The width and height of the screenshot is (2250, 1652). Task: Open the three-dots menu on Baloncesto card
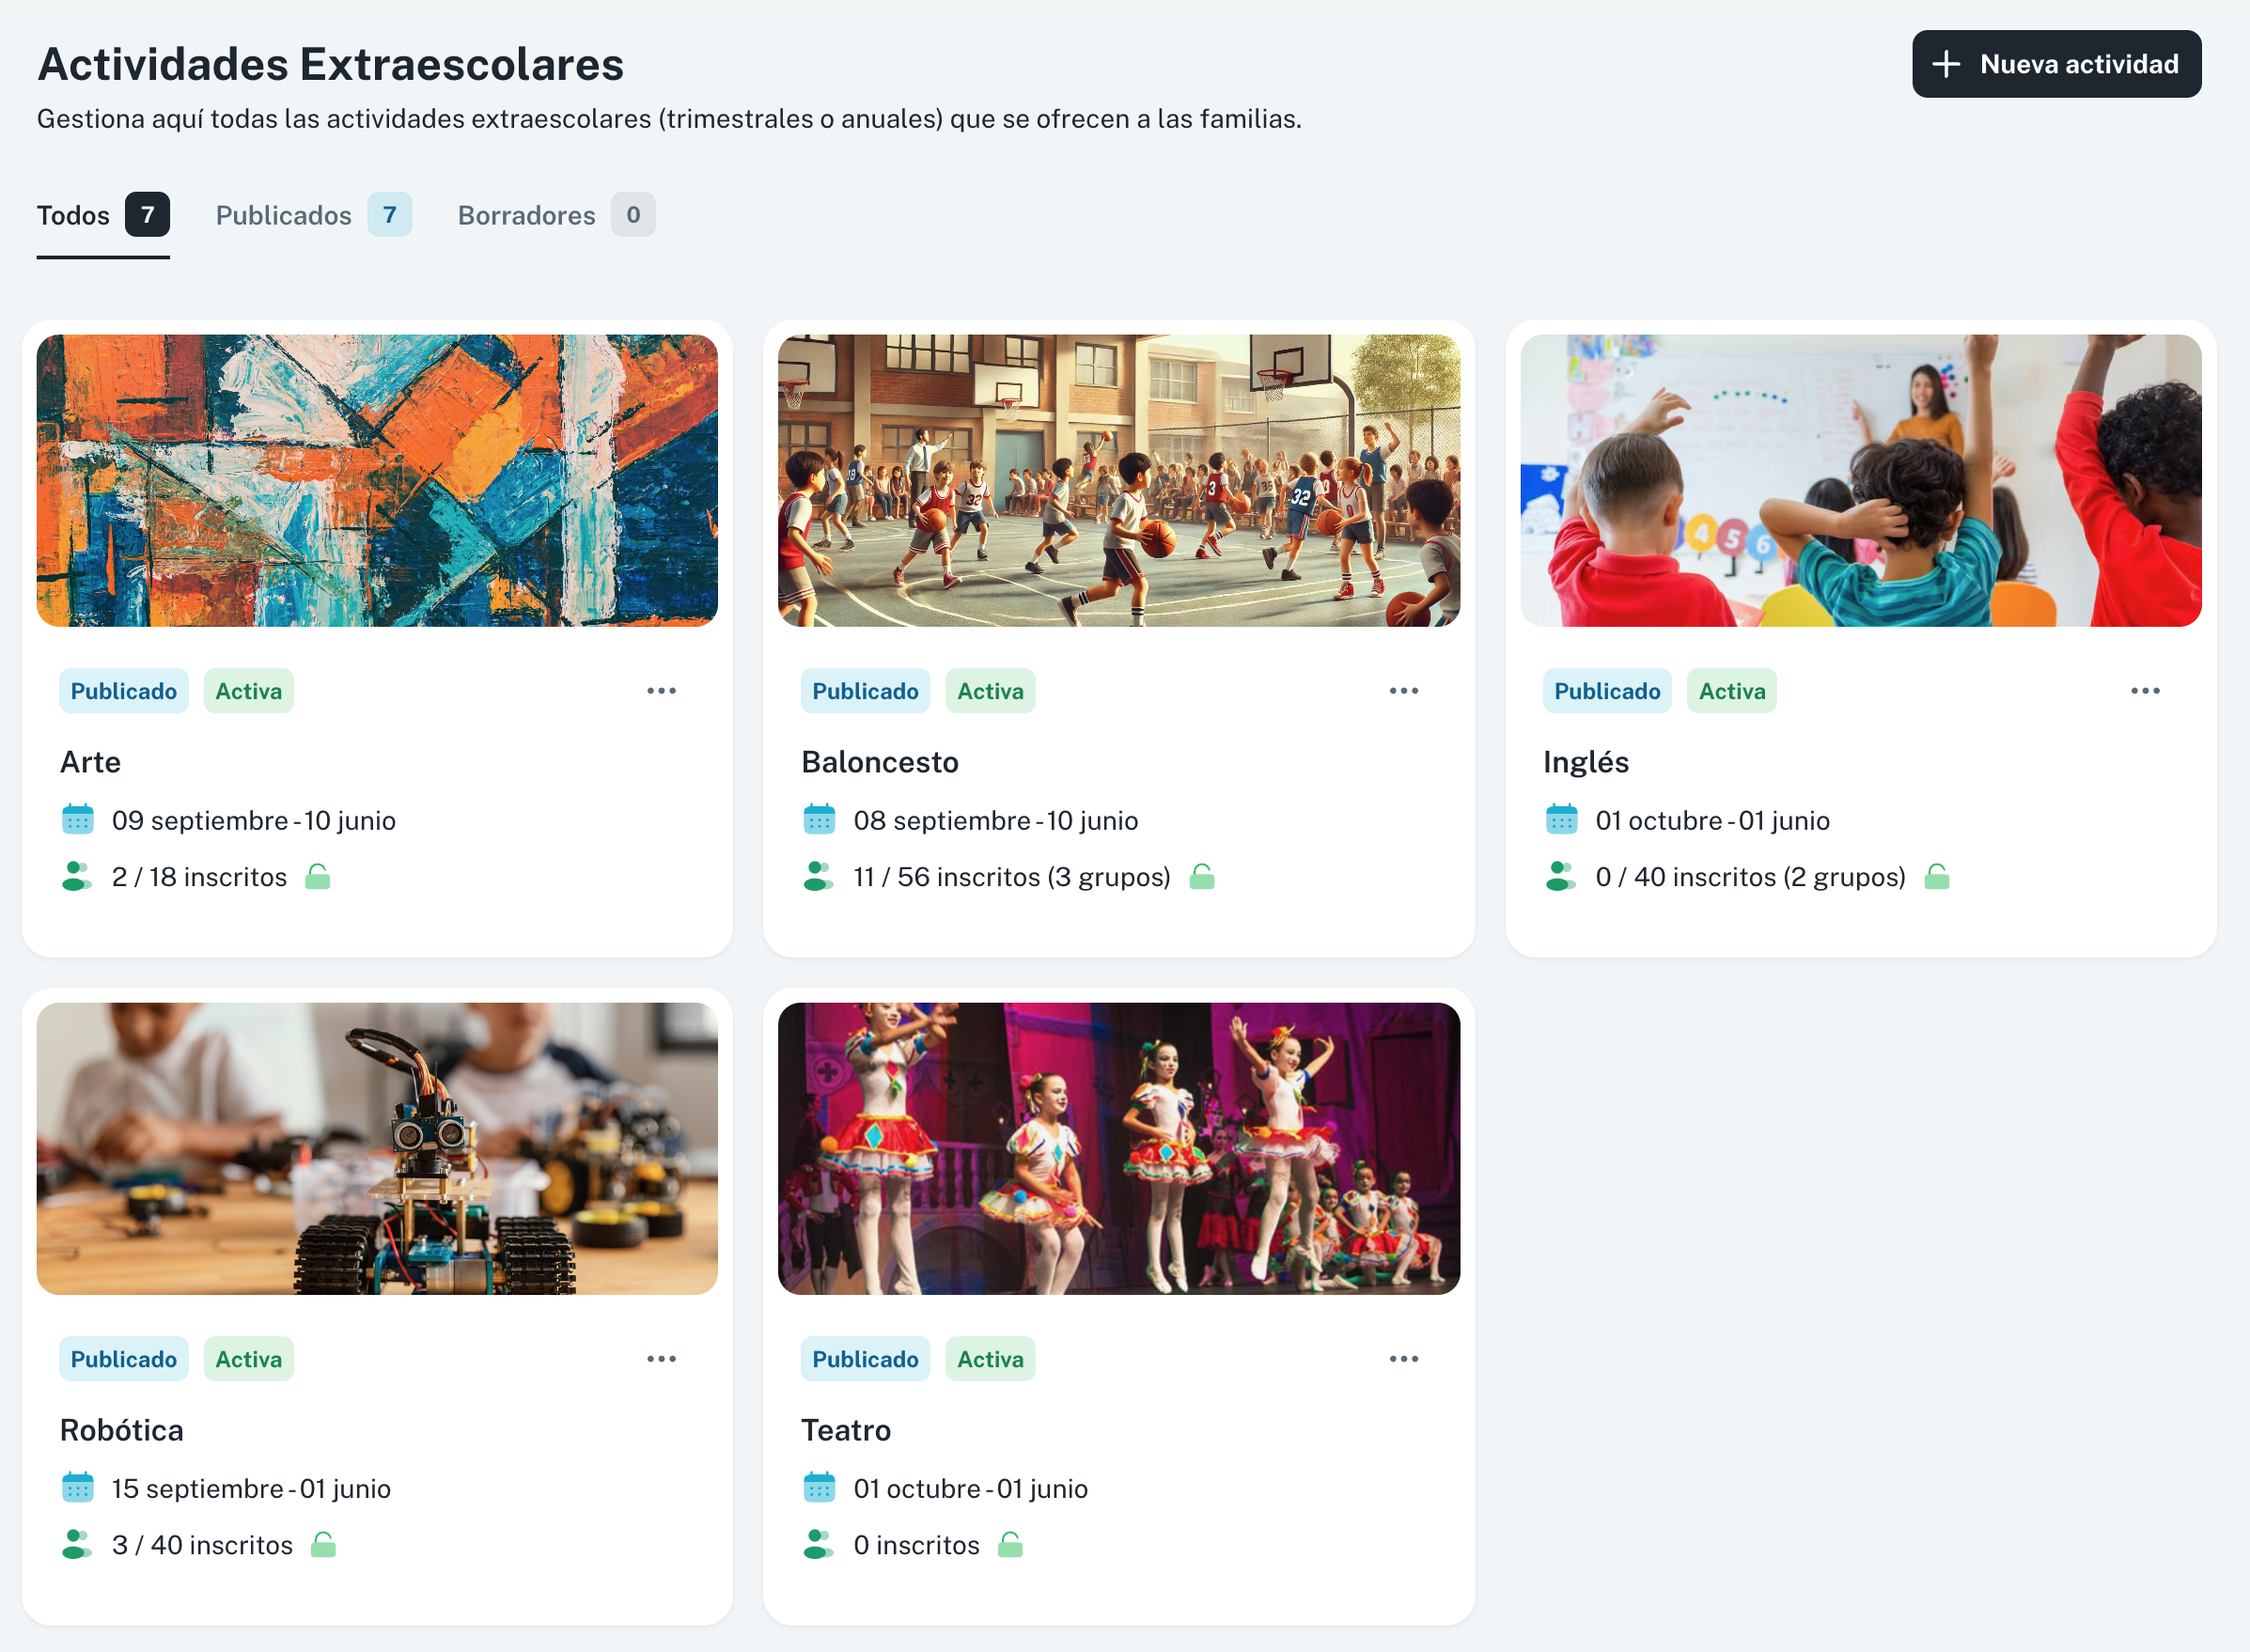tap(1404, 691)
